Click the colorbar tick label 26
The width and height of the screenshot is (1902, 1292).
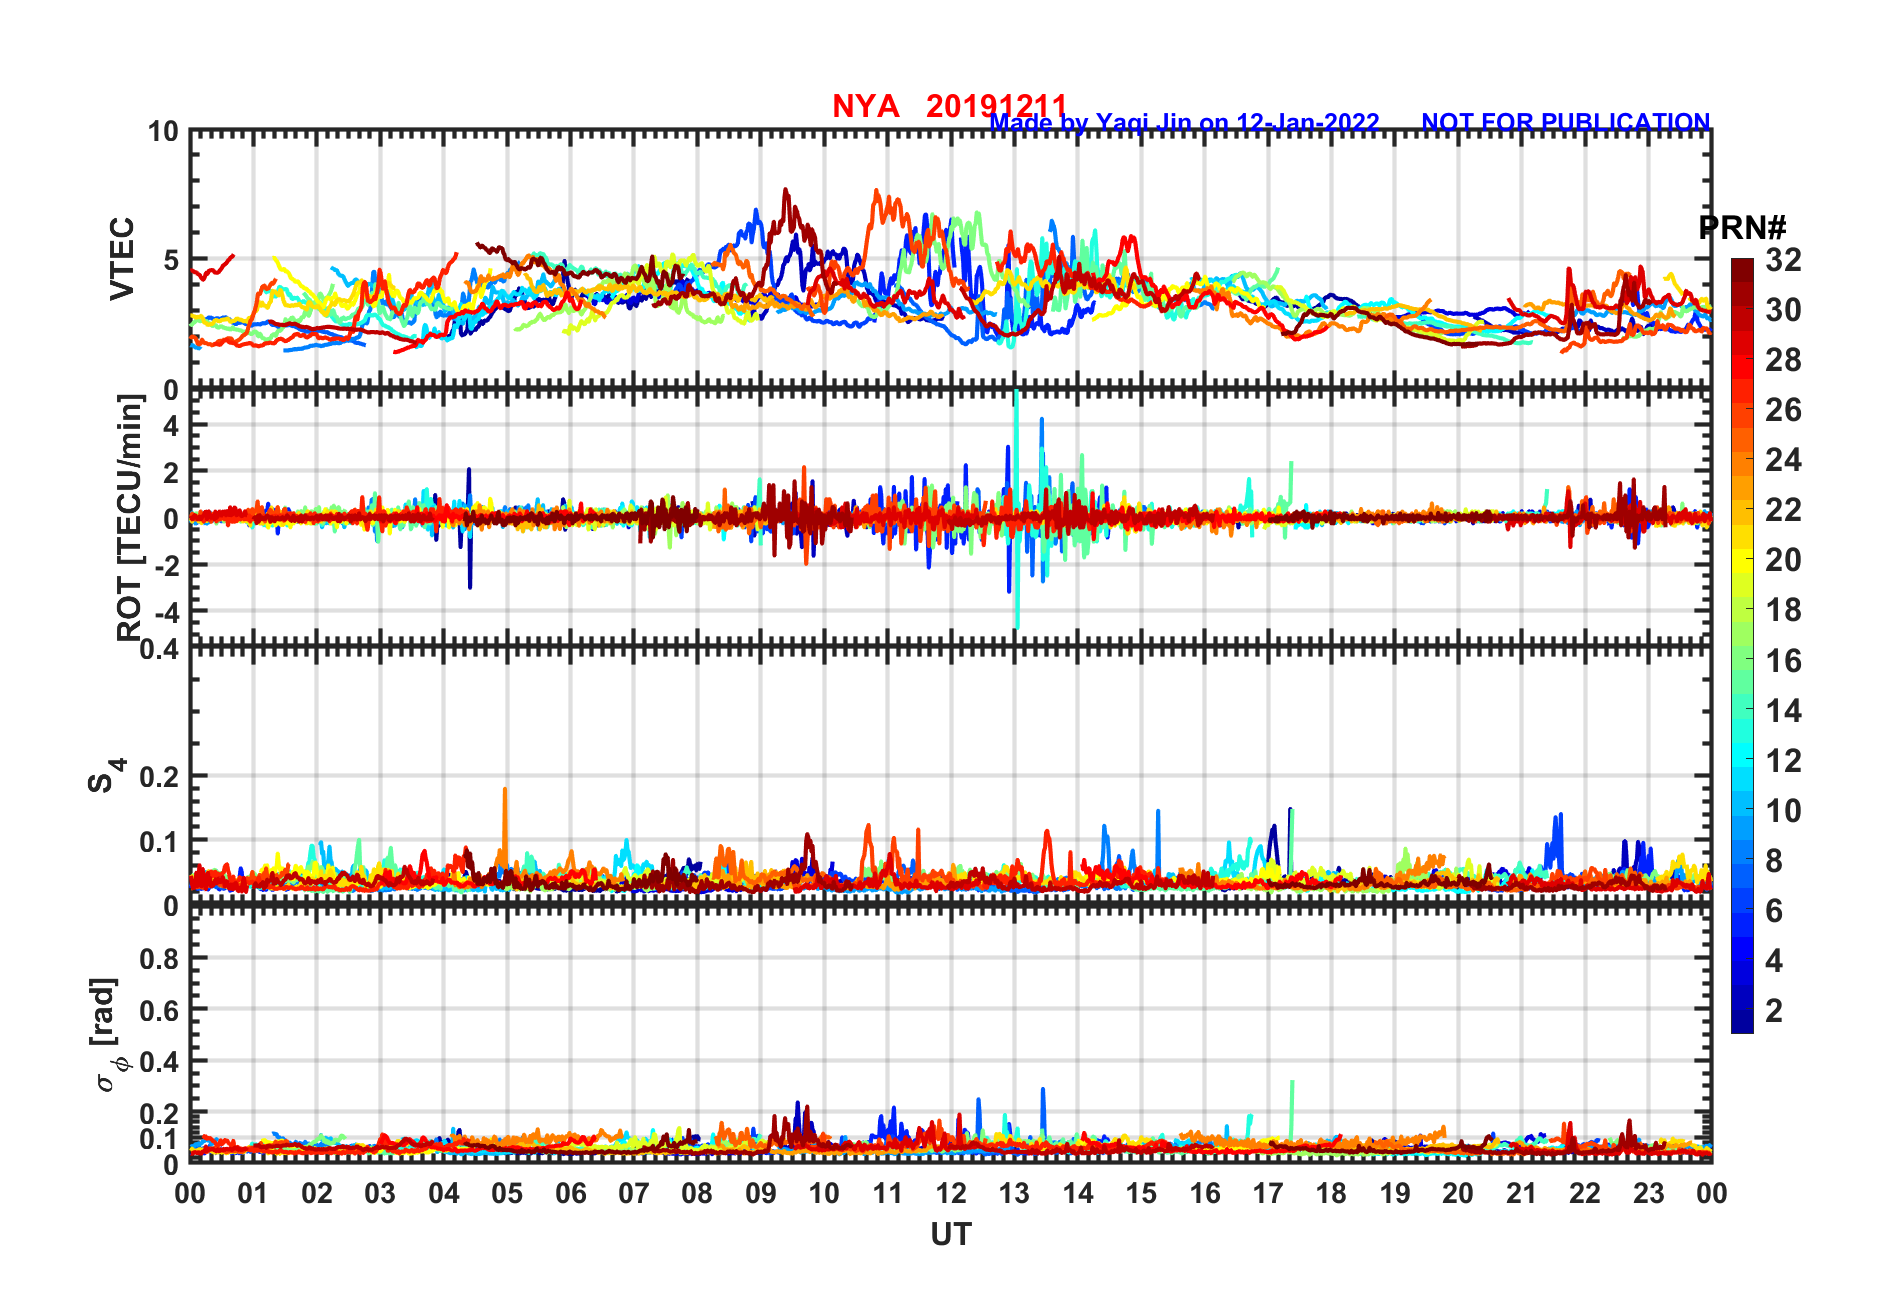click(1782, 410)
